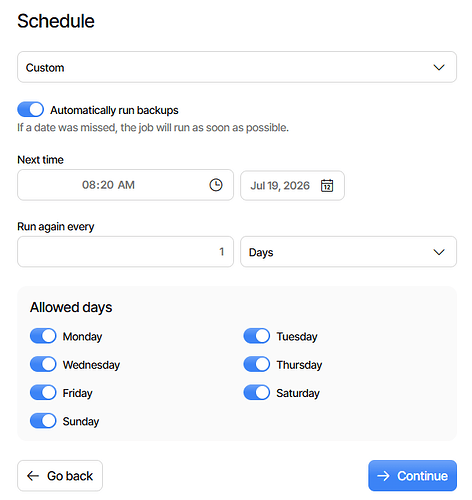This screenshot has width=472, height=500.
Task: Click the right arrow icon on Continue
Action: [x=383, y=476]
